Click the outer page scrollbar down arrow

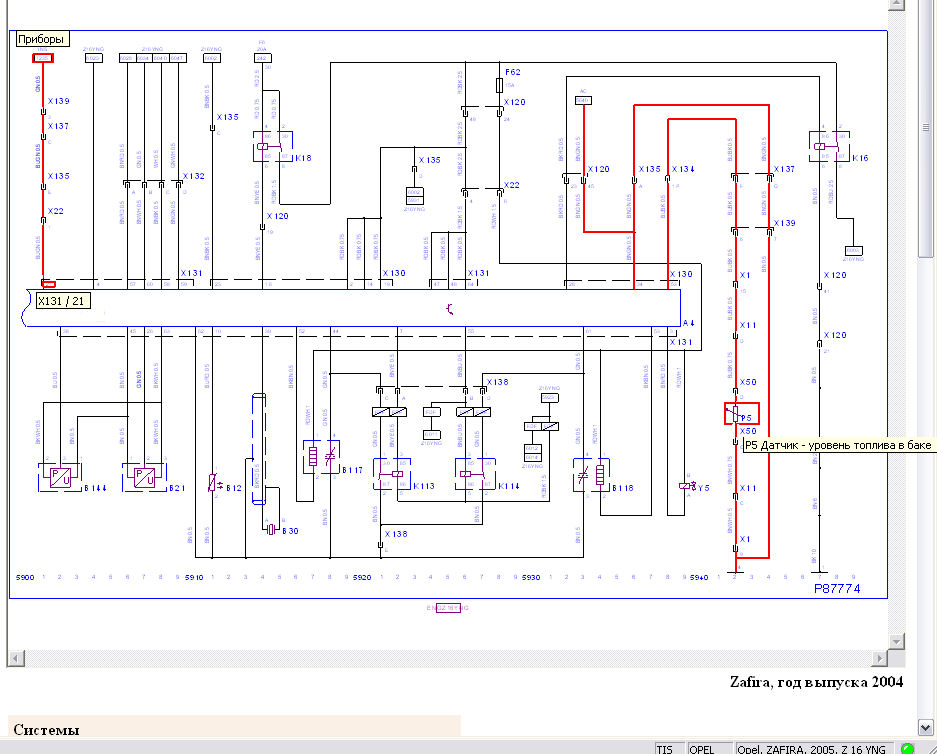tap(926, 727)
